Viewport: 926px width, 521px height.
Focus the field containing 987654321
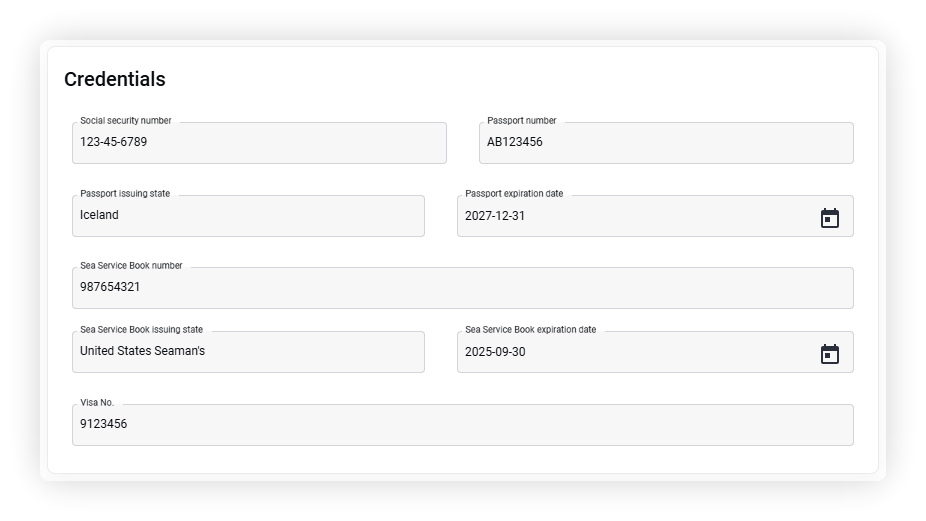point(462,288)
